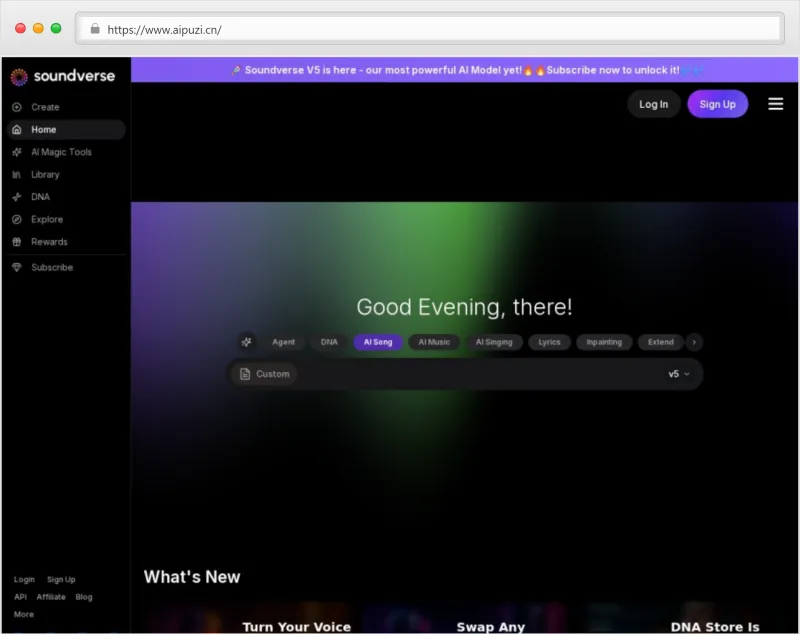Click the Subscribe diamond icon
The image size is (800, 634).
17,268
